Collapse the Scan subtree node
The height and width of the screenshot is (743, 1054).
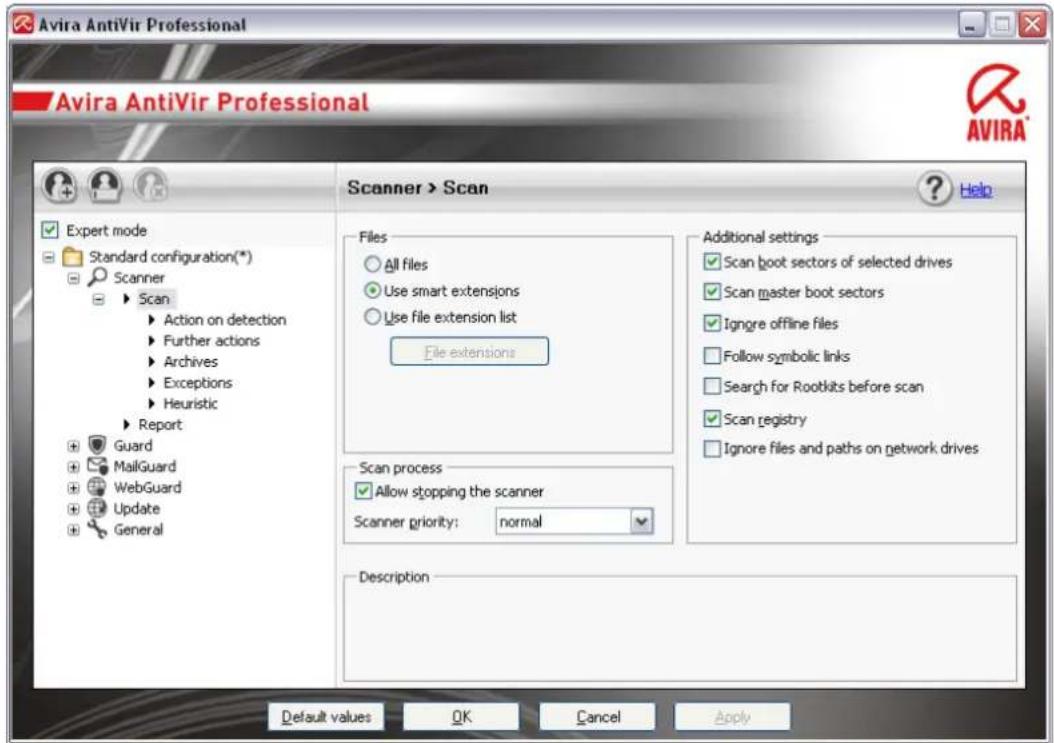click(98, 299)
